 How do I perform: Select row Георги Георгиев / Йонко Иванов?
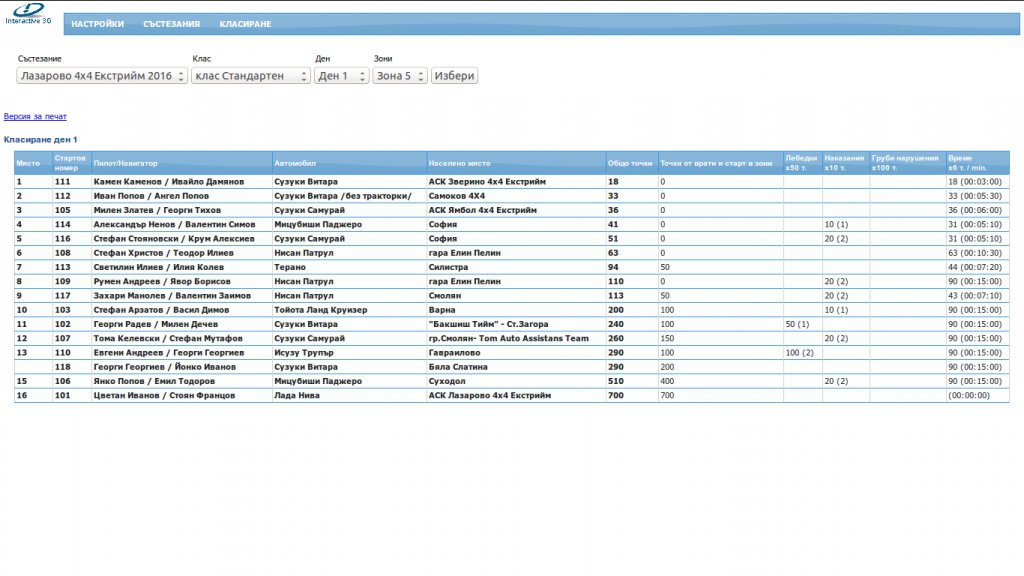[x=511, y=367]
